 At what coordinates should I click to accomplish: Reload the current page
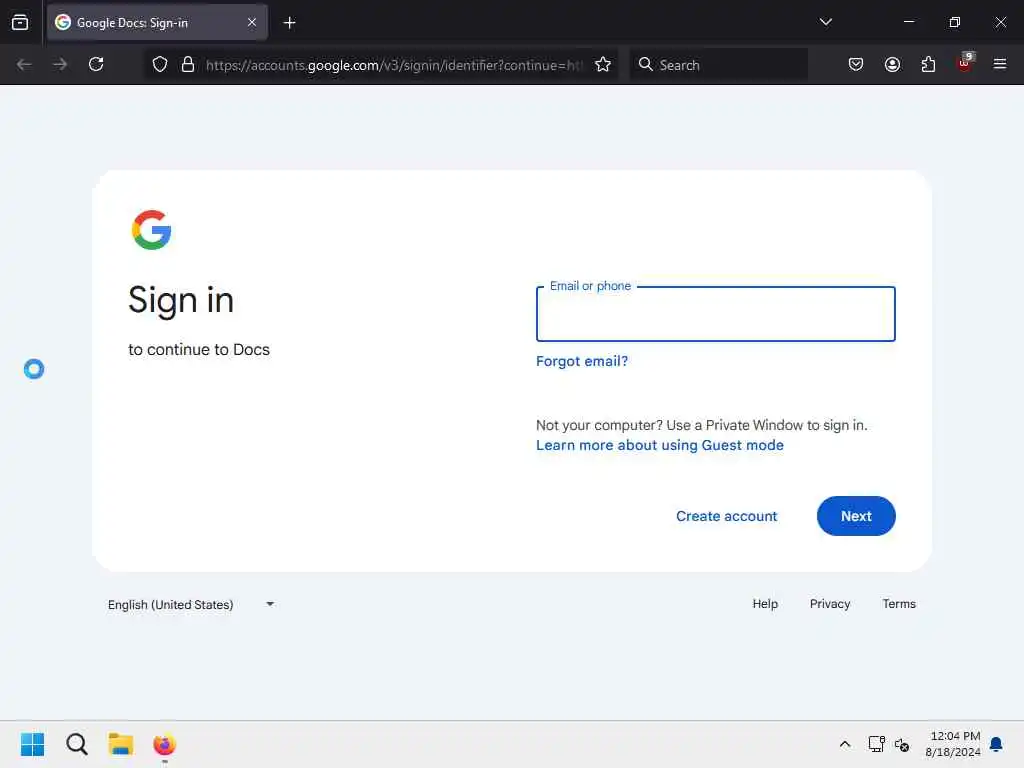click(96, 64)
